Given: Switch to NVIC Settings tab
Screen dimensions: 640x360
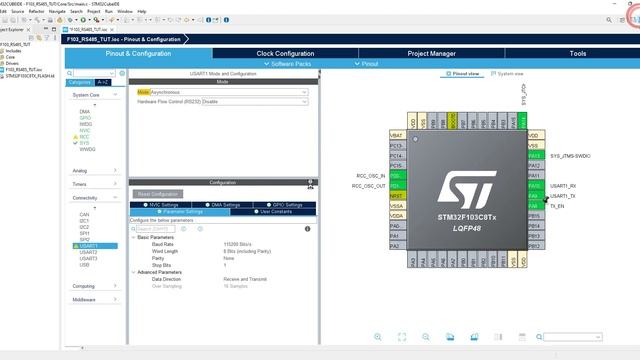Looking at the screenshot, I should (160, 205).
